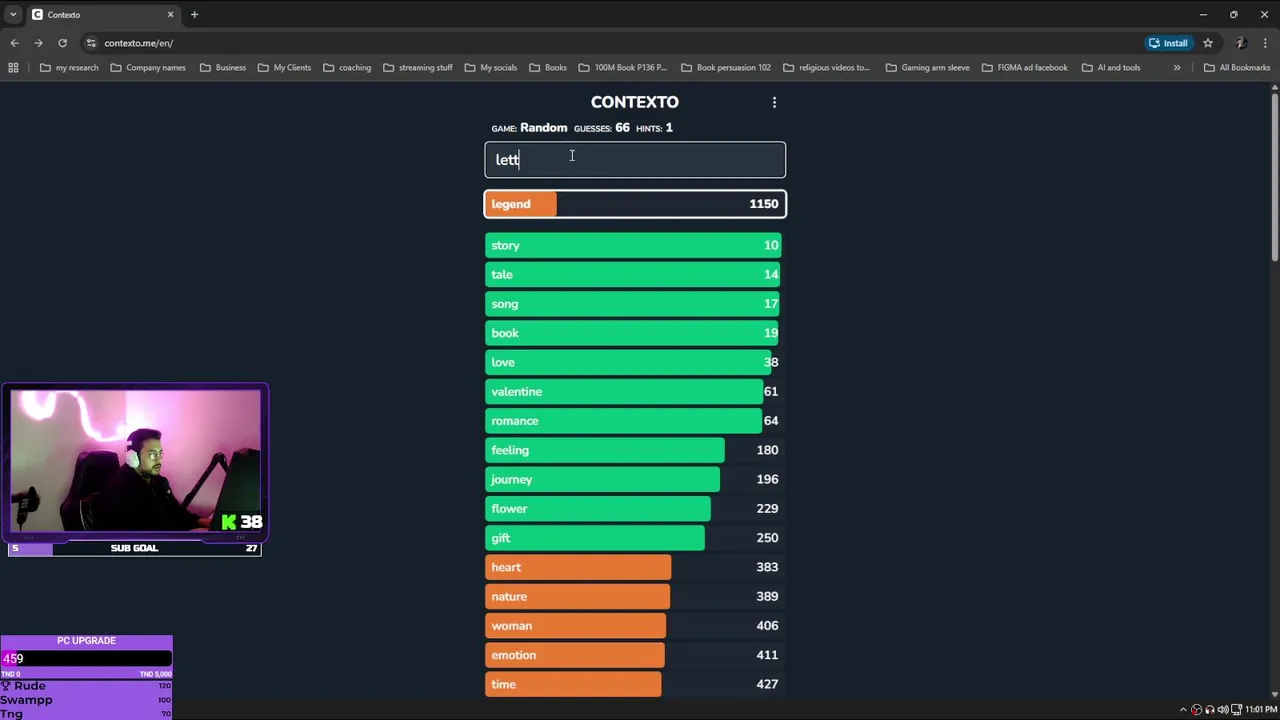
Task: Open the My Clients bookmark folder
Action: tap(284, 68)
